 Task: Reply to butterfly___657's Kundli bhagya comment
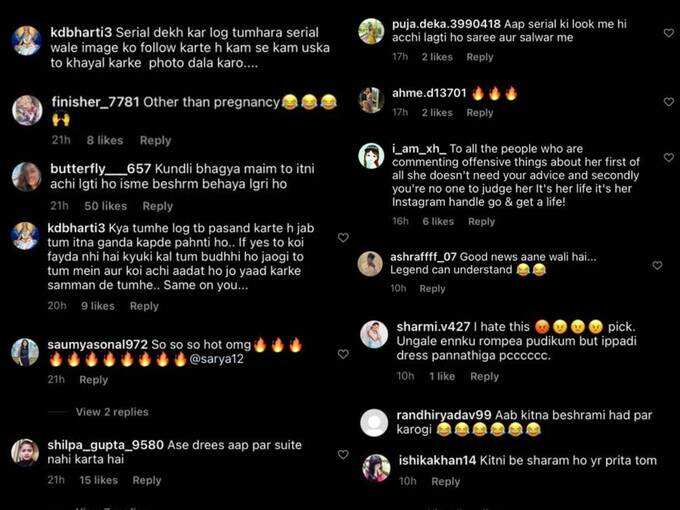click(157, 206)
